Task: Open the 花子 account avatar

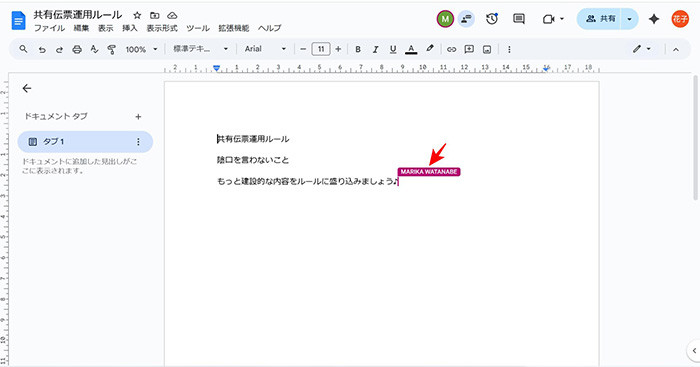Action: coord(680,19)
